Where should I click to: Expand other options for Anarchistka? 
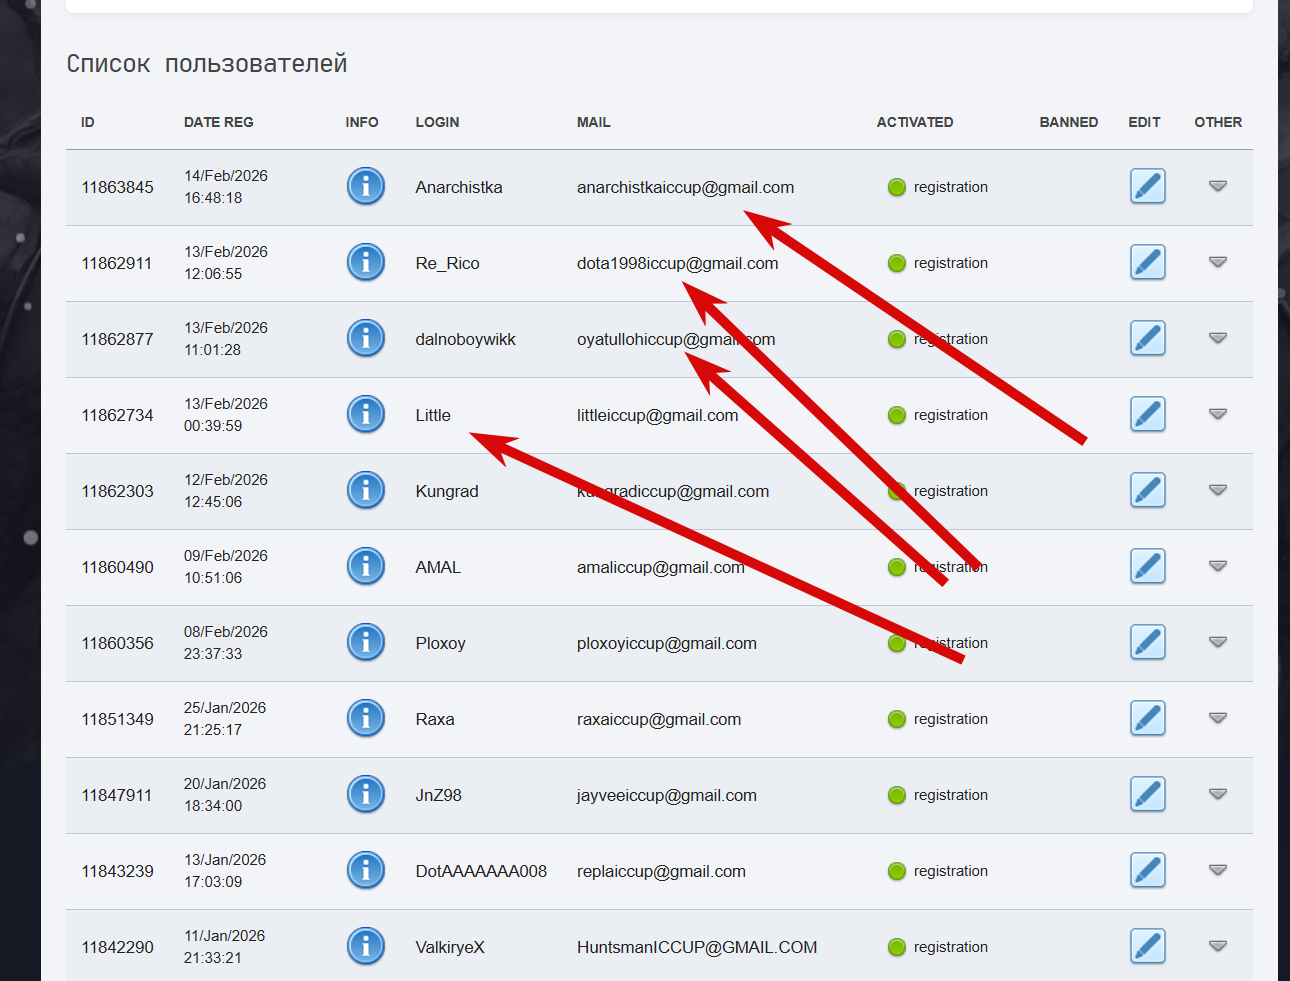pyautogui.click(x=1218, y=186)
